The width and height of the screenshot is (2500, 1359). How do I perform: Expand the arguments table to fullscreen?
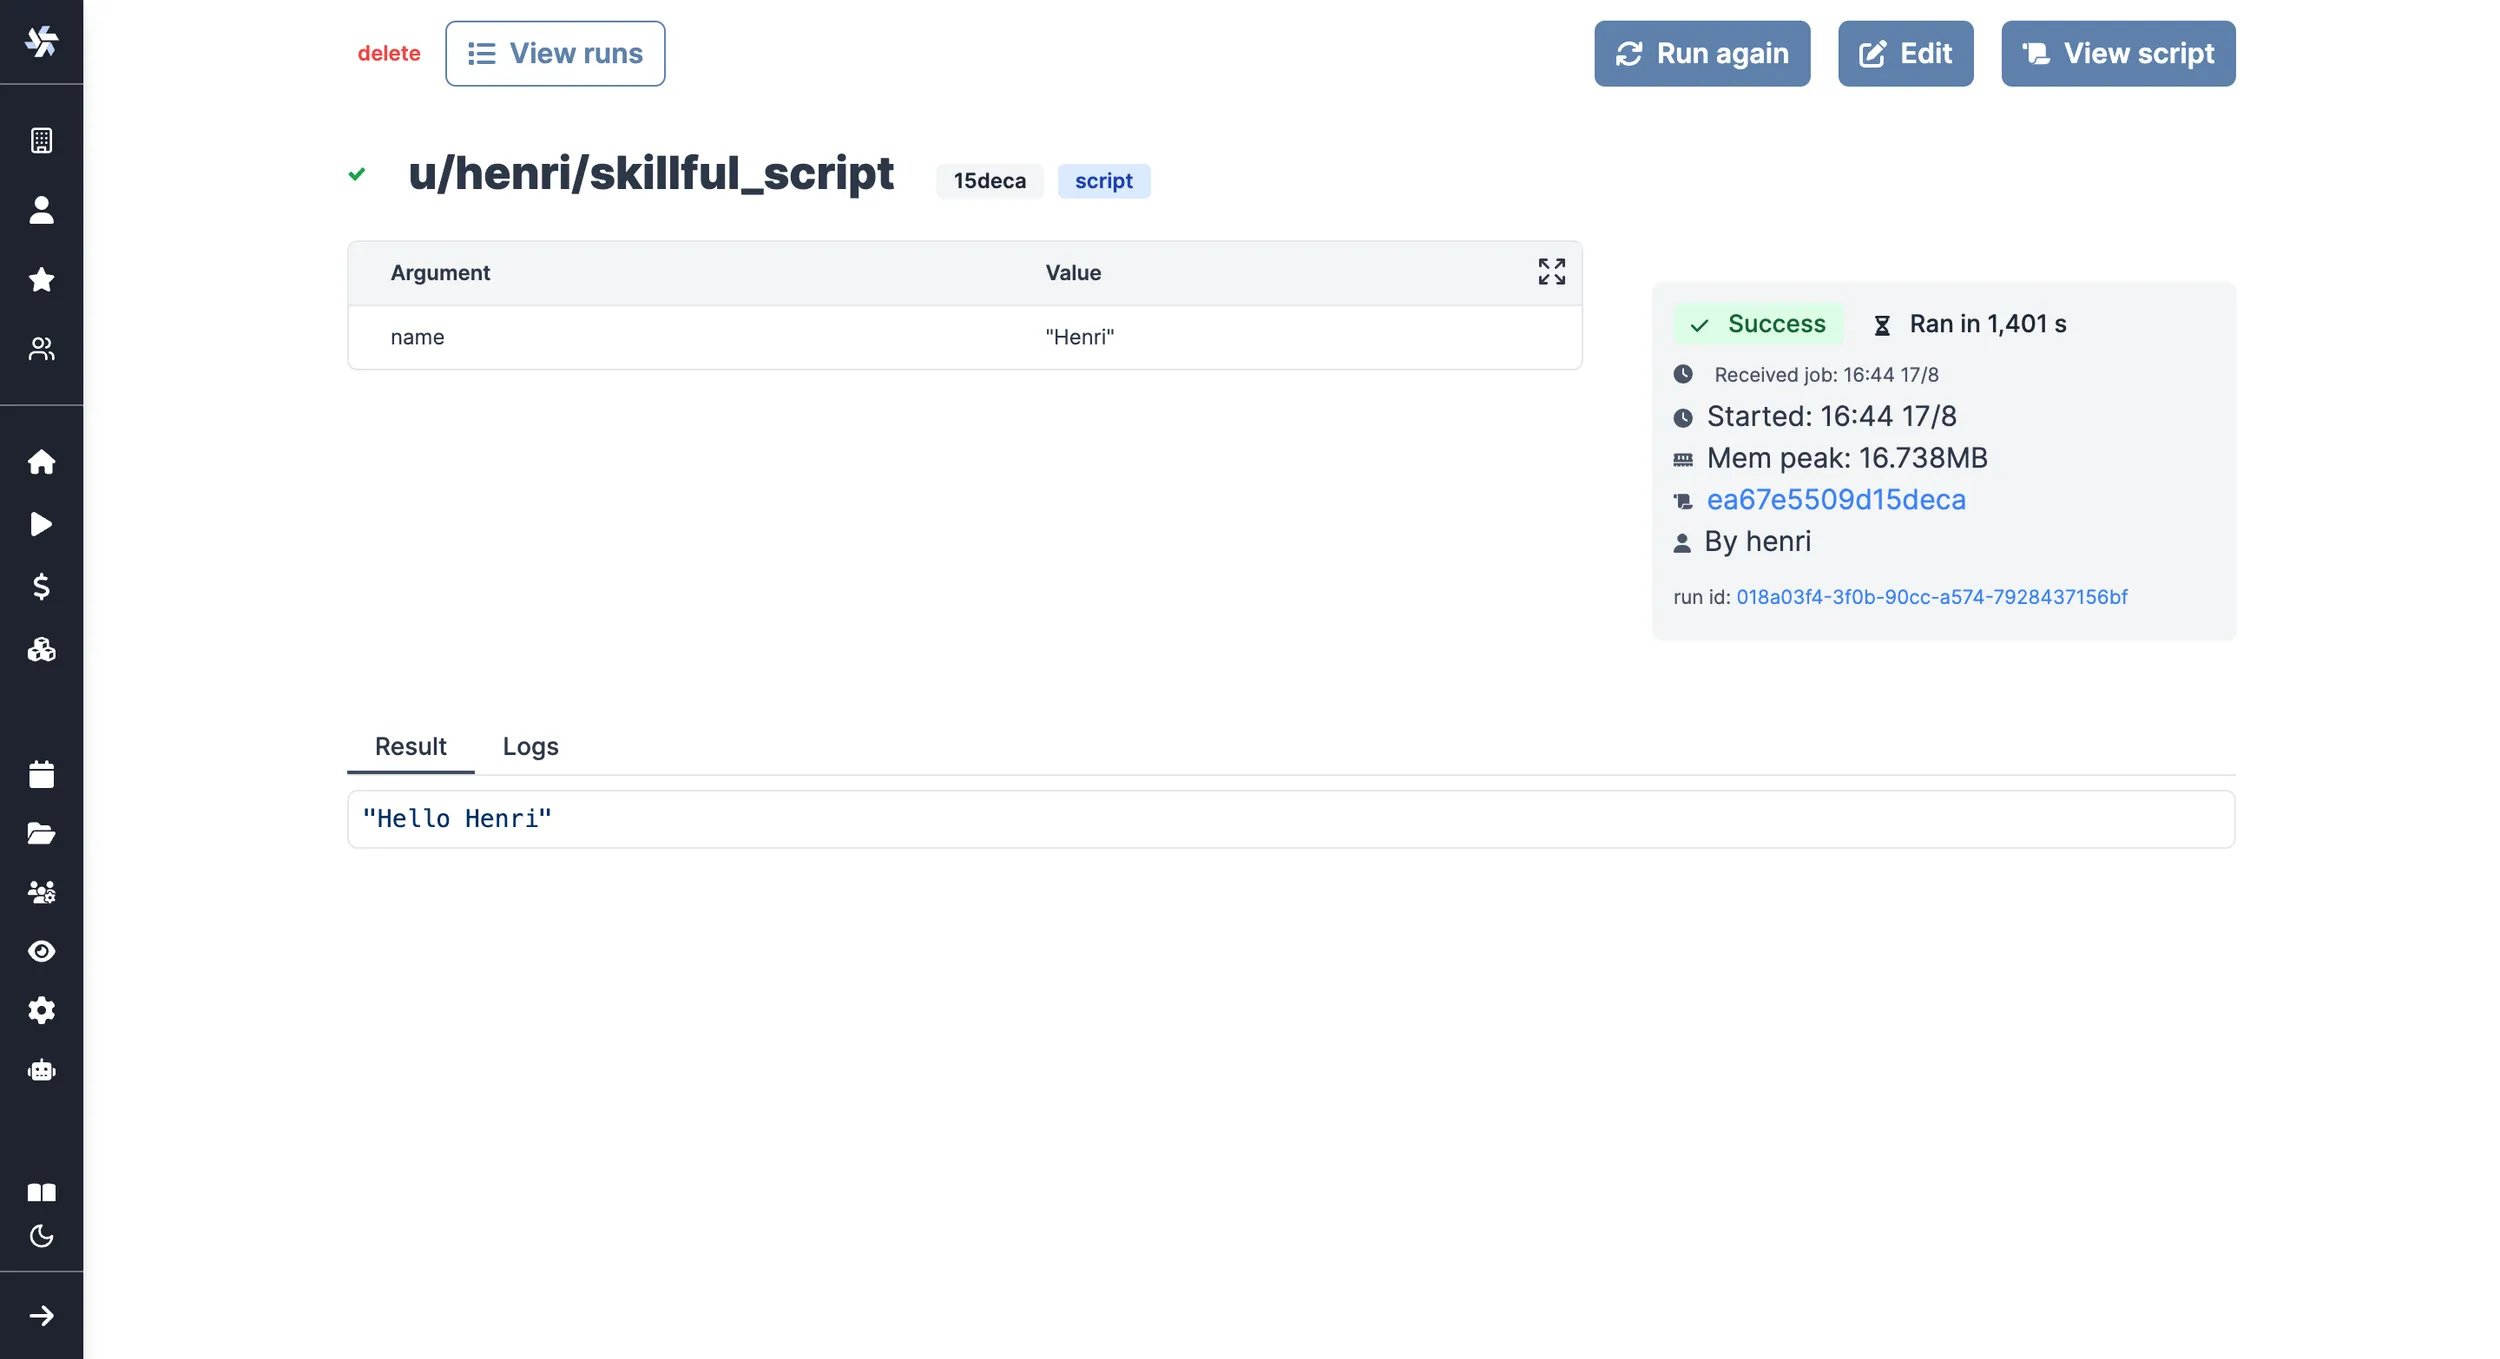pyautogui.click(x=1551, y=271)
